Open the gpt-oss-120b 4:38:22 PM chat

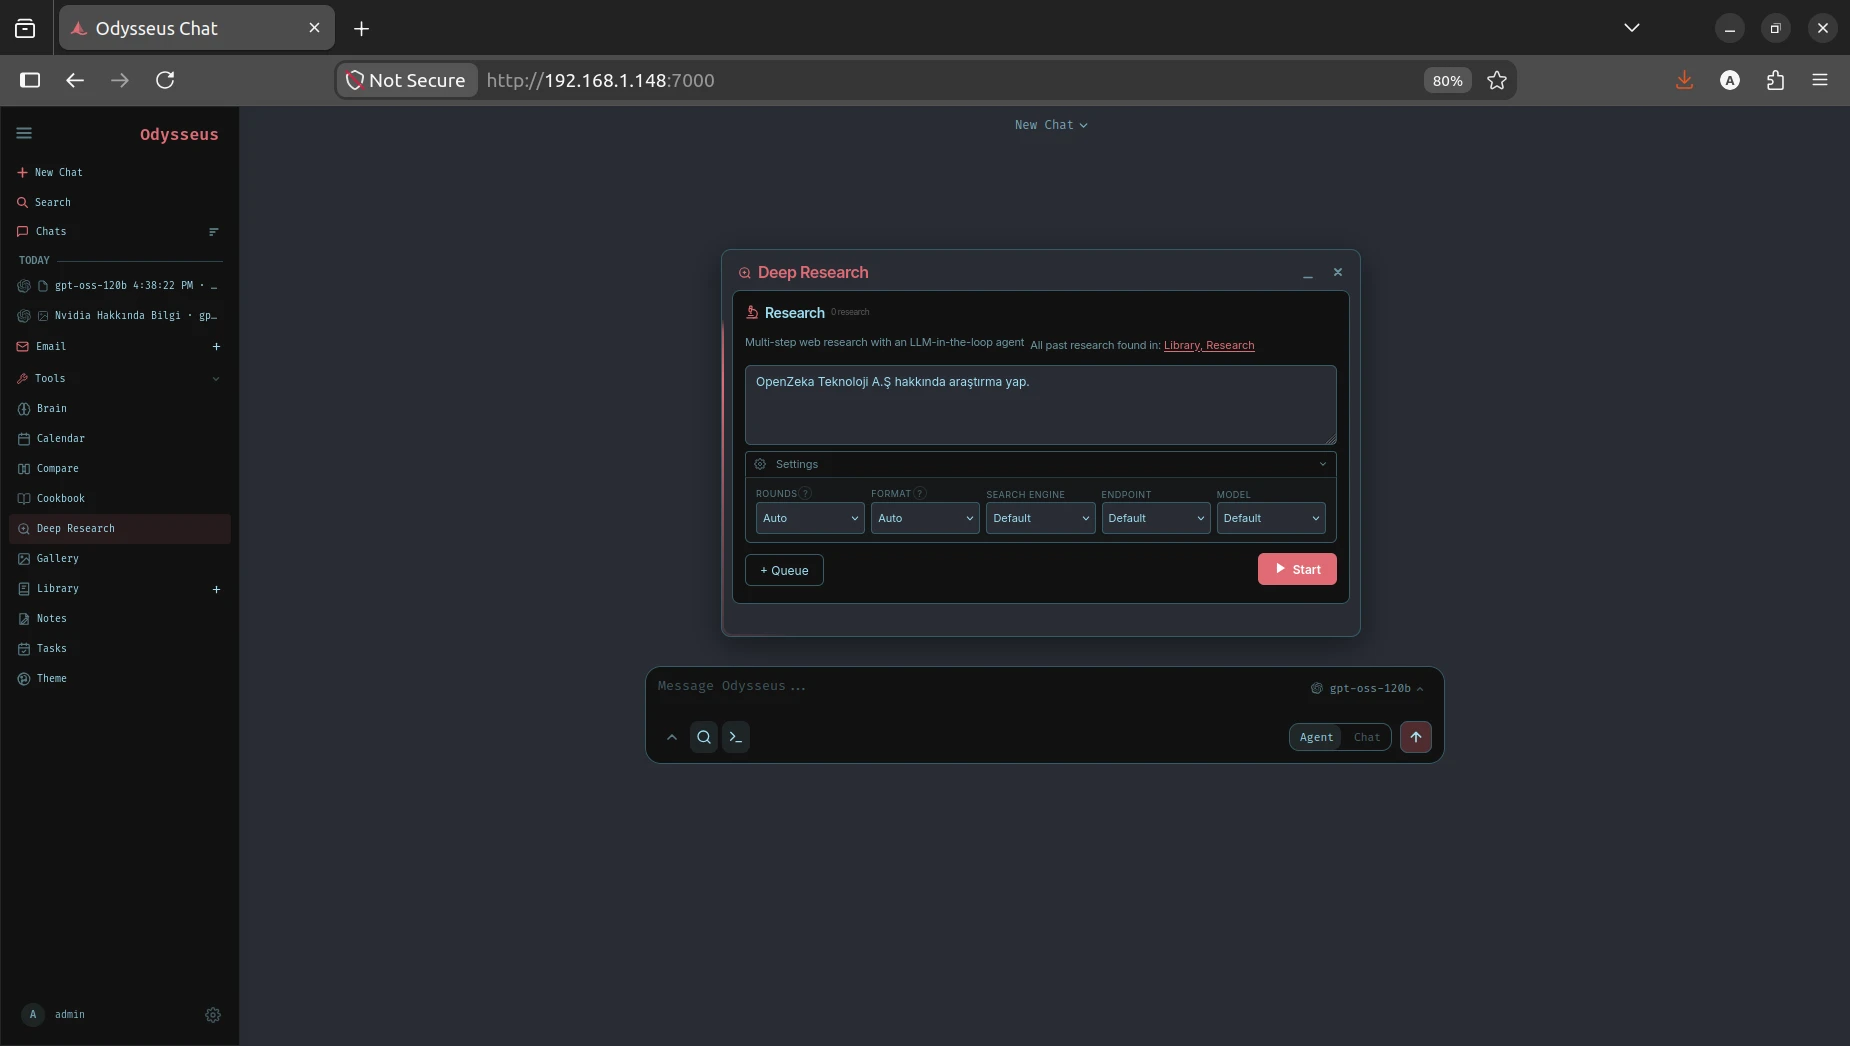120,286
